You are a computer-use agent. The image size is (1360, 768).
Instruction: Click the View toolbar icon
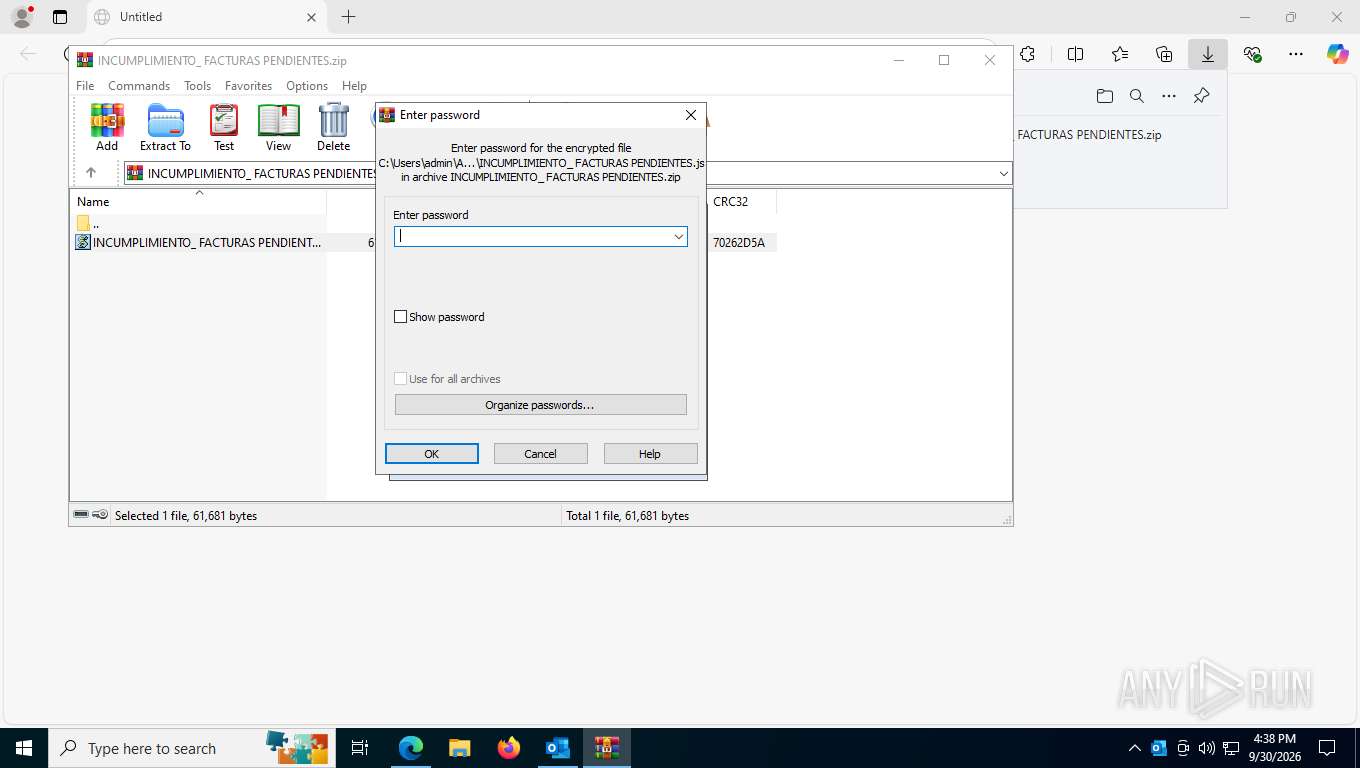(278, 128)
